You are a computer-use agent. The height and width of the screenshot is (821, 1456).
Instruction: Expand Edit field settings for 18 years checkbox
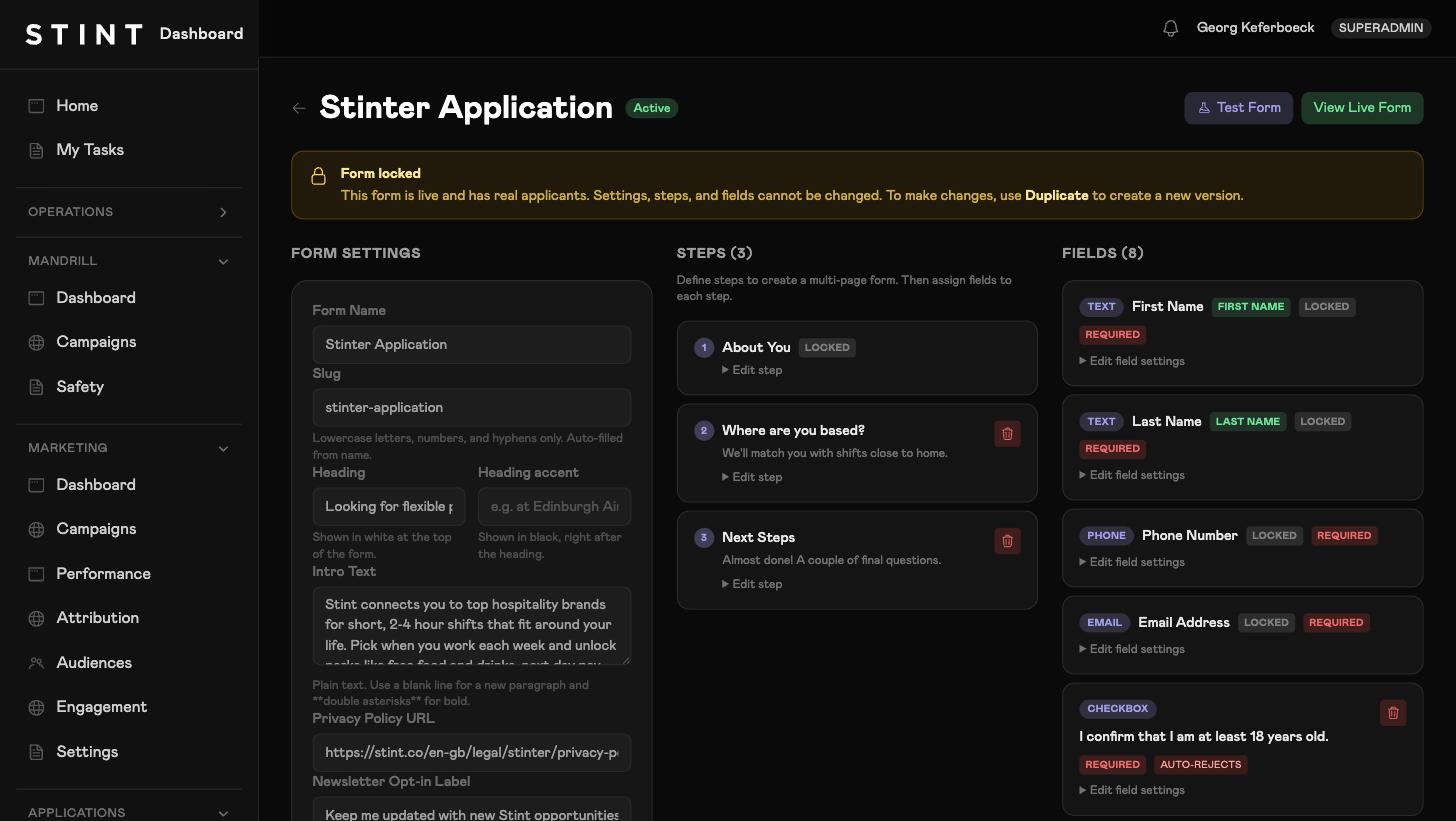1132,790
